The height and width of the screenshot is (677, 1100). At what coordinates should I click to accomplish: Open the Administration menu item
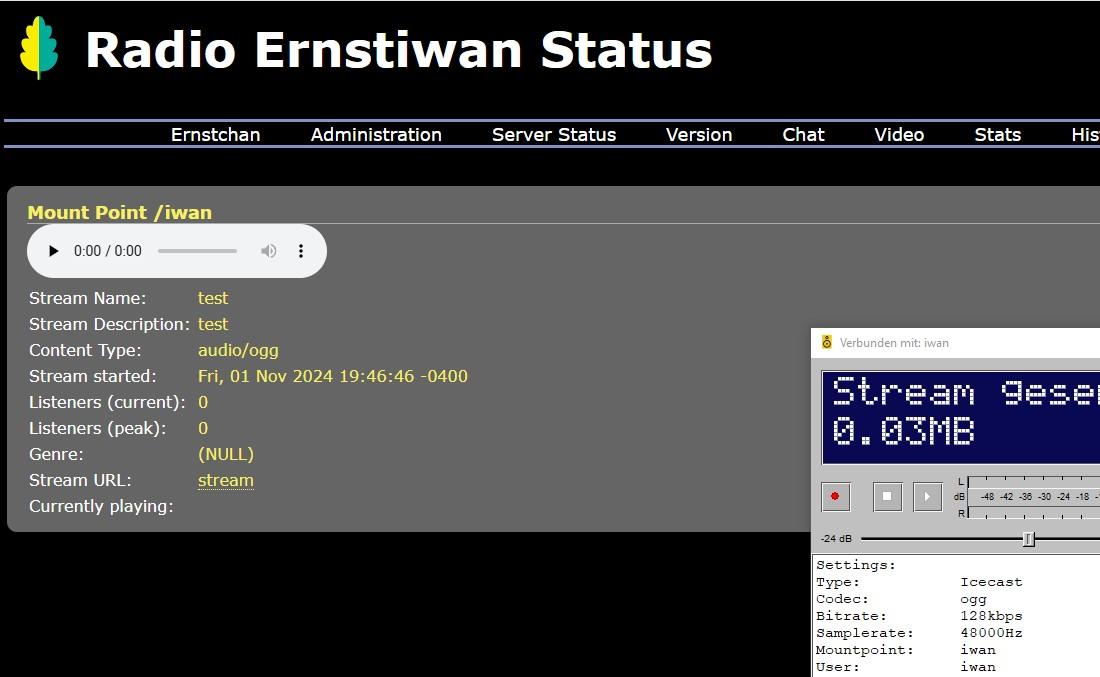click(376, 135)
